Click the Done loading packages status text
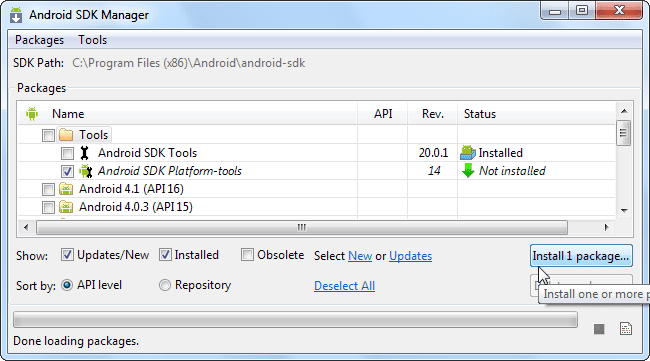Viewport: 650px width, 361px height. click(76, 341)
